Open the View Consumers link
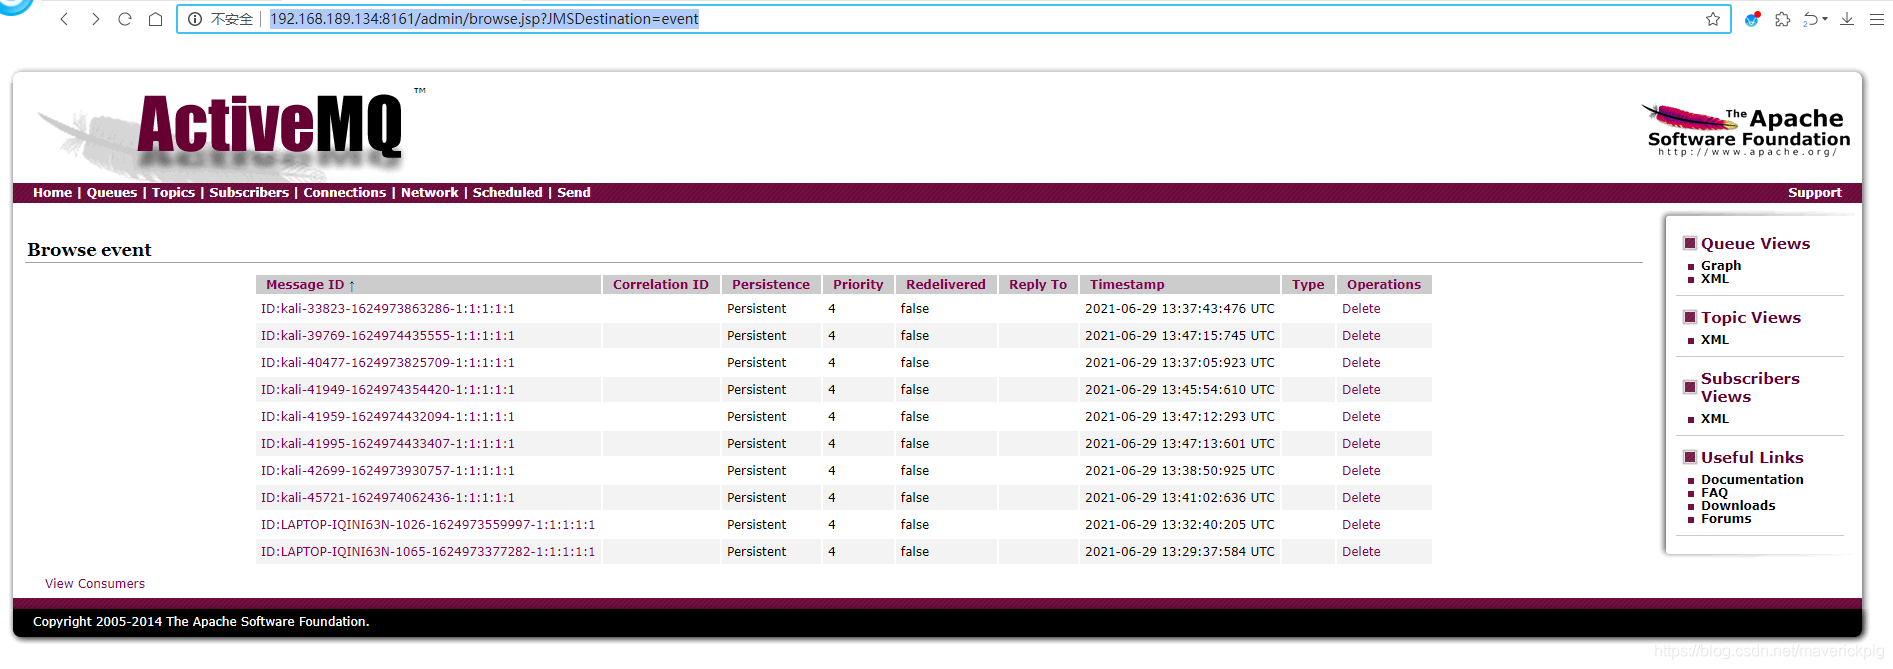The width and height of the screenshot is (1893, 669). pos(95,584)
